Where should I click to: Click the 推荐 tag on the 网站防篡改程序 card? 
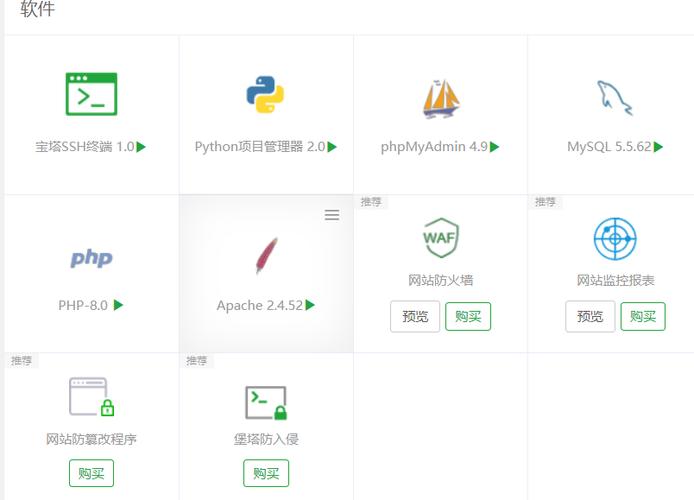pos(21,360)
